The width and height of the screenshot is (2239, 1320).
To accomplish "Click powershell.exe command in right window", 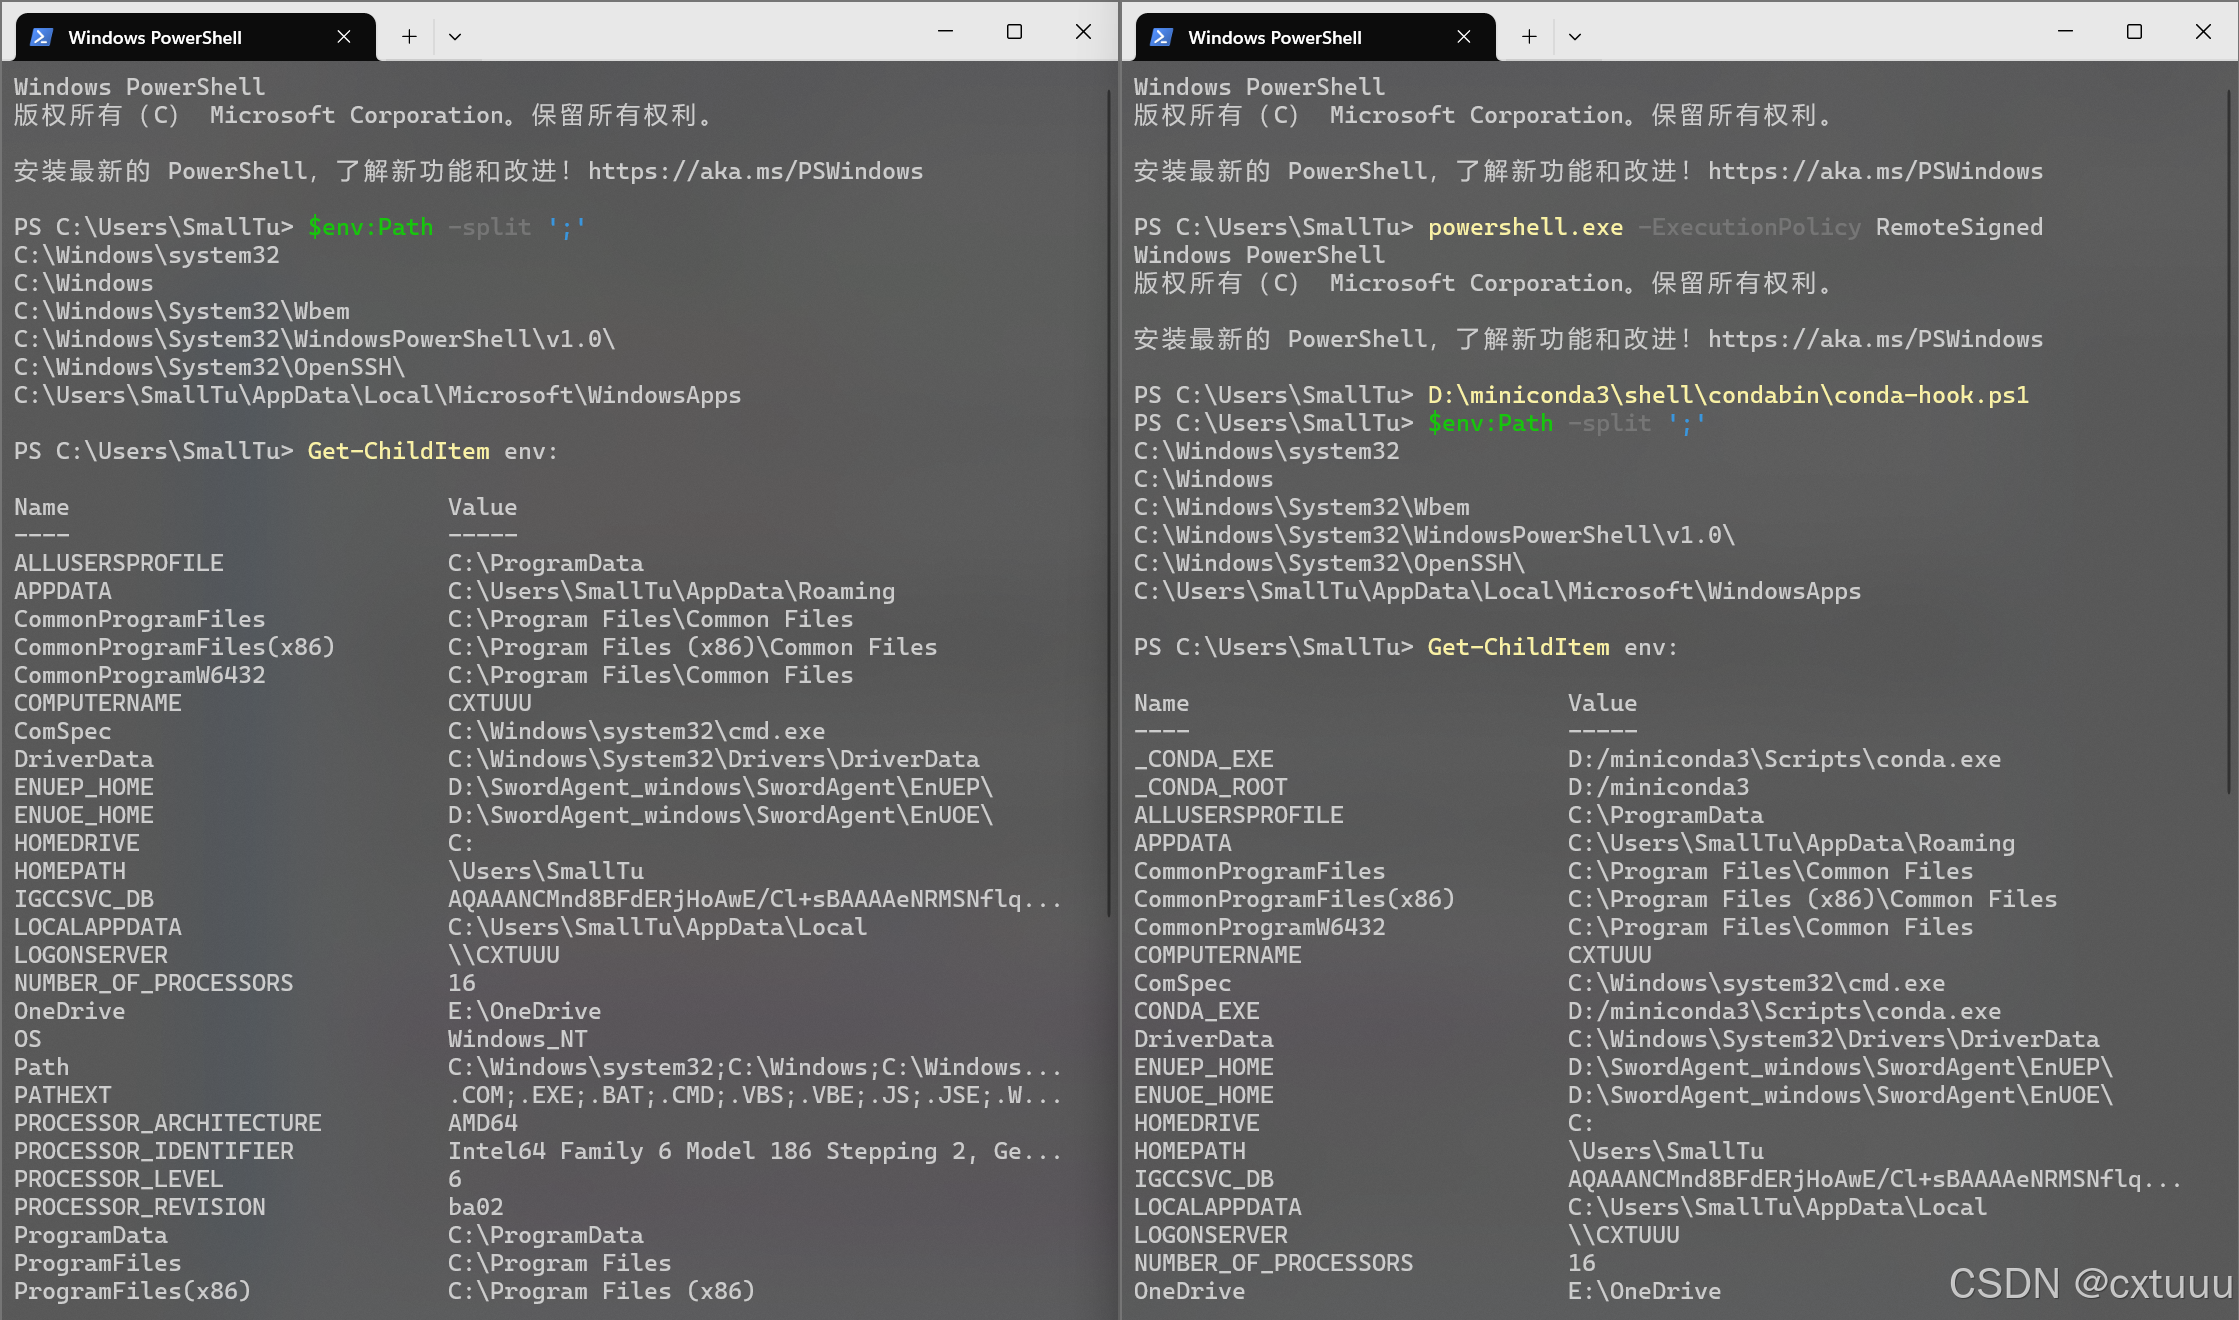I will pos(1525,227).
